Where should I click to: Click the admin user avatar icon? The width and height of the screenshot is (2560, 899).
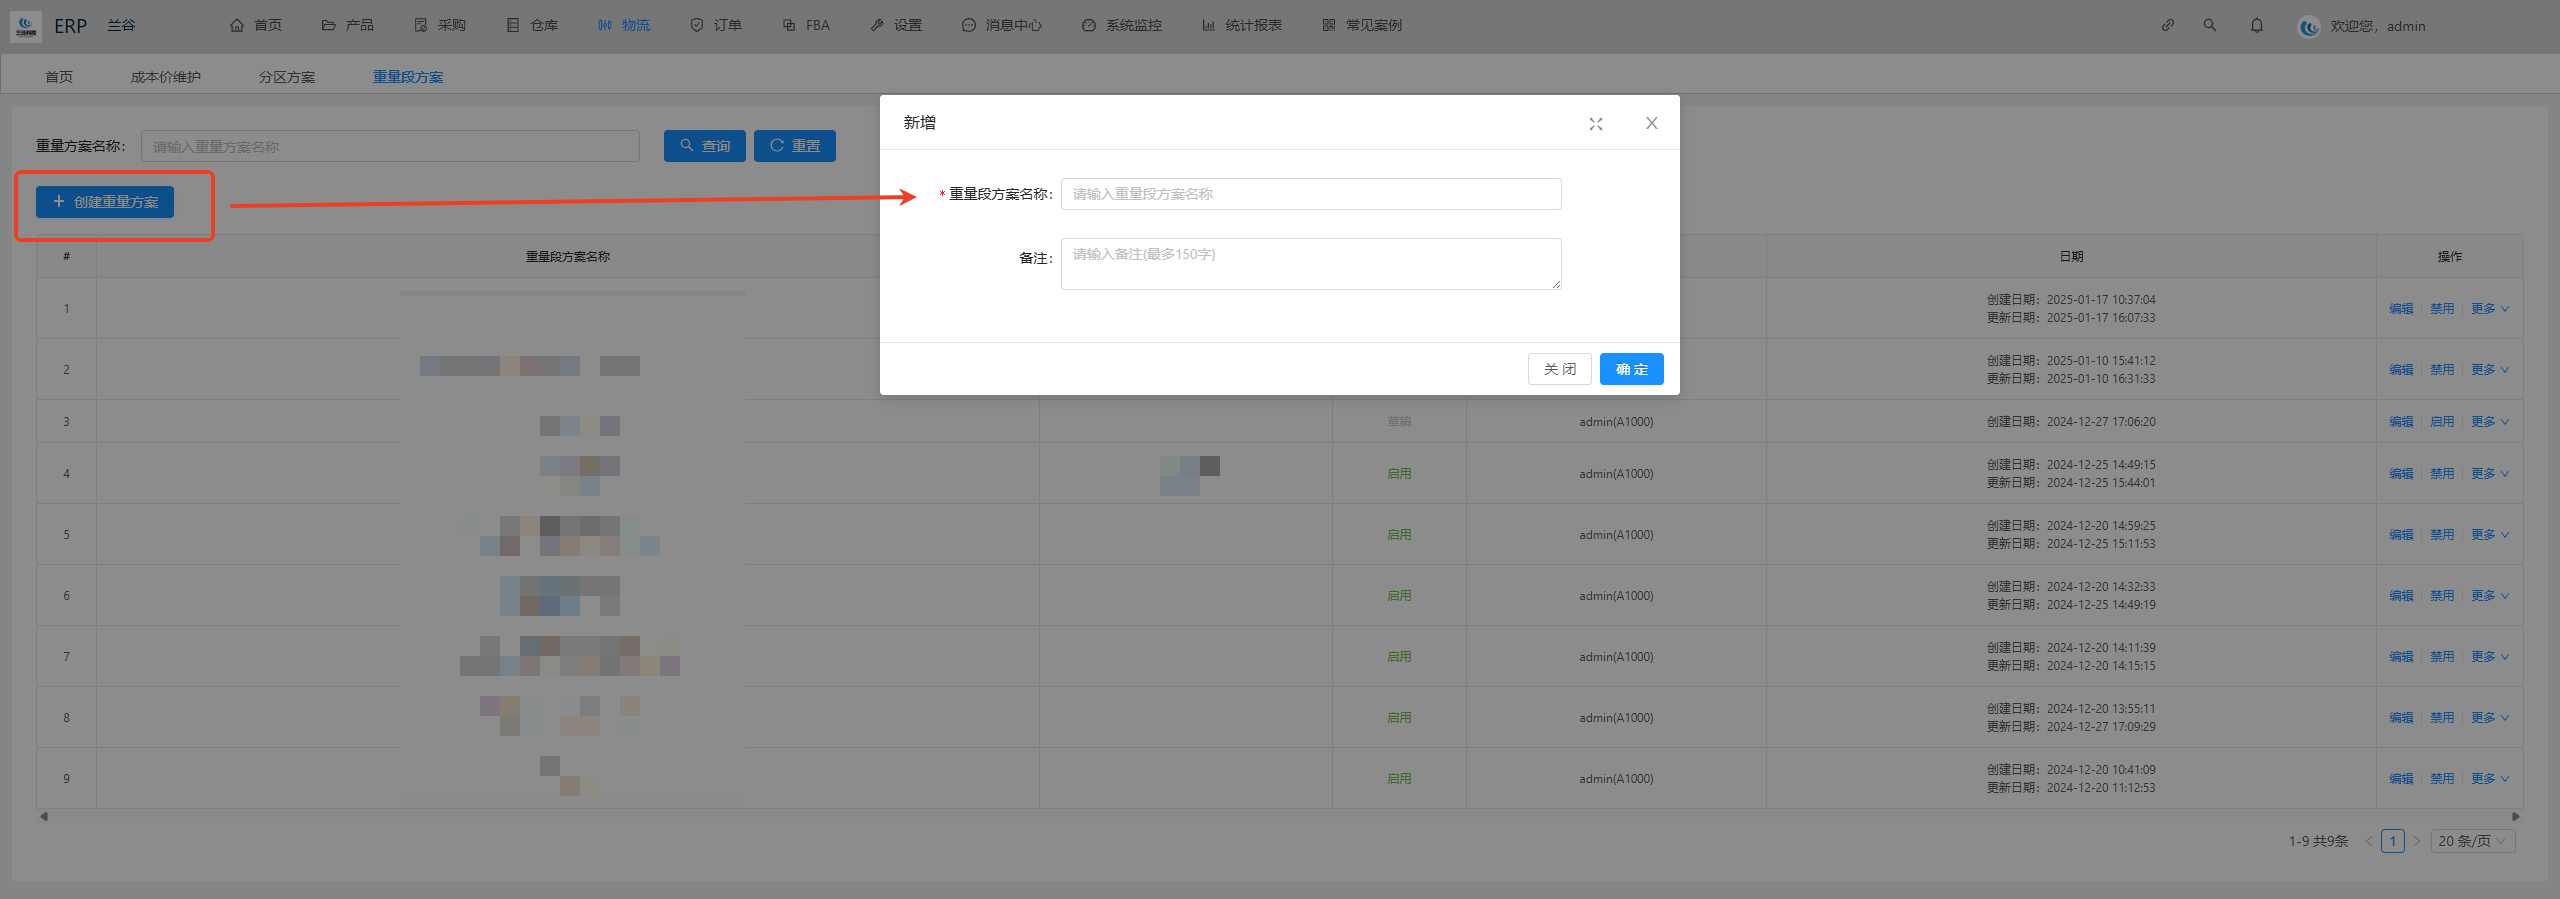point(2309,27)
